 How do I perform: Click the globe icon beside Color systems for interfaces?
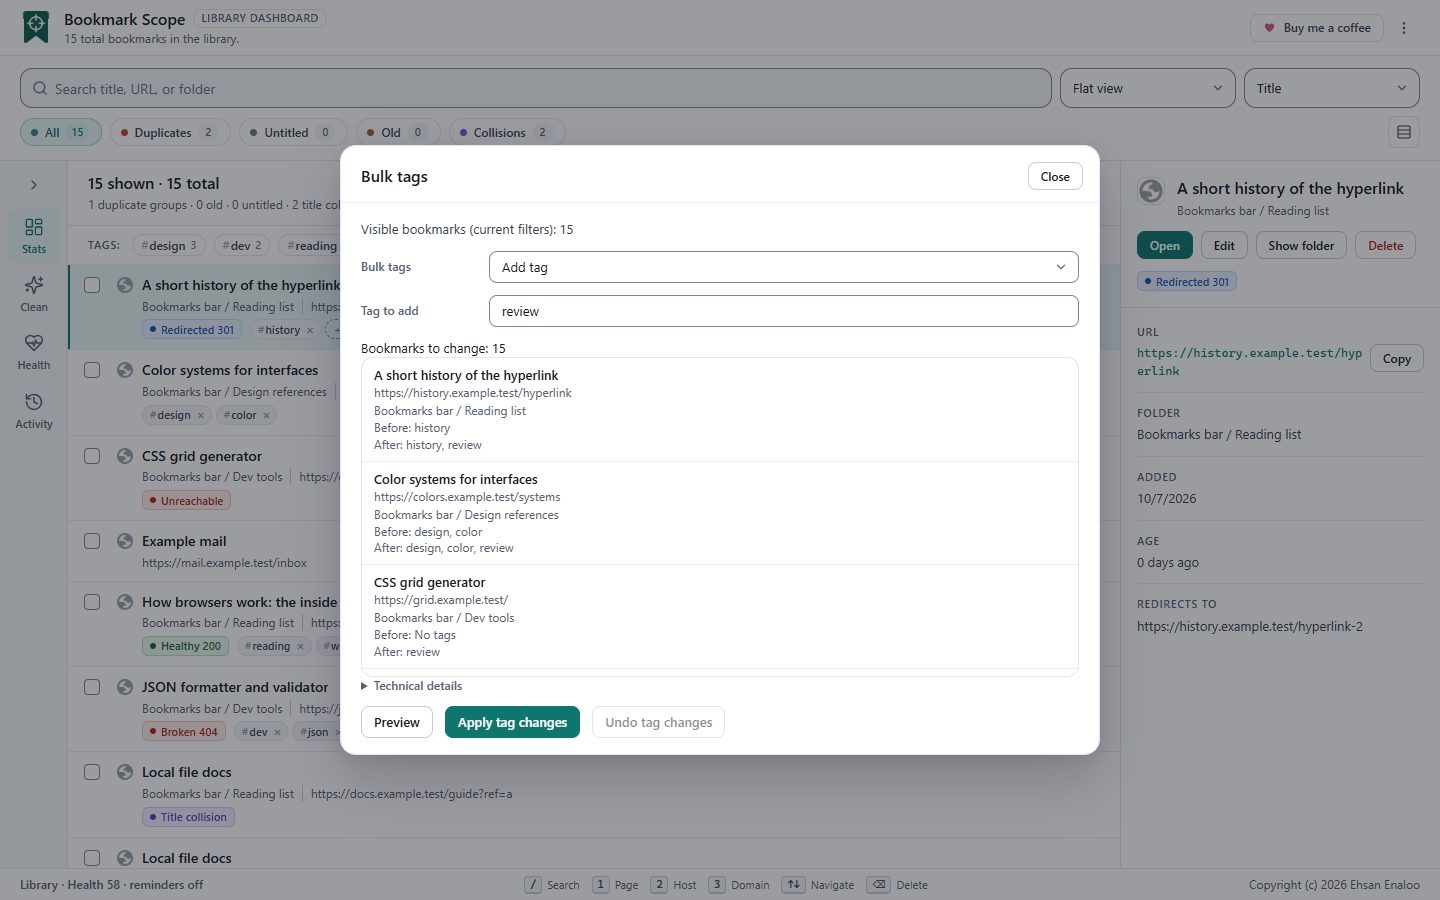coord(125,370)
